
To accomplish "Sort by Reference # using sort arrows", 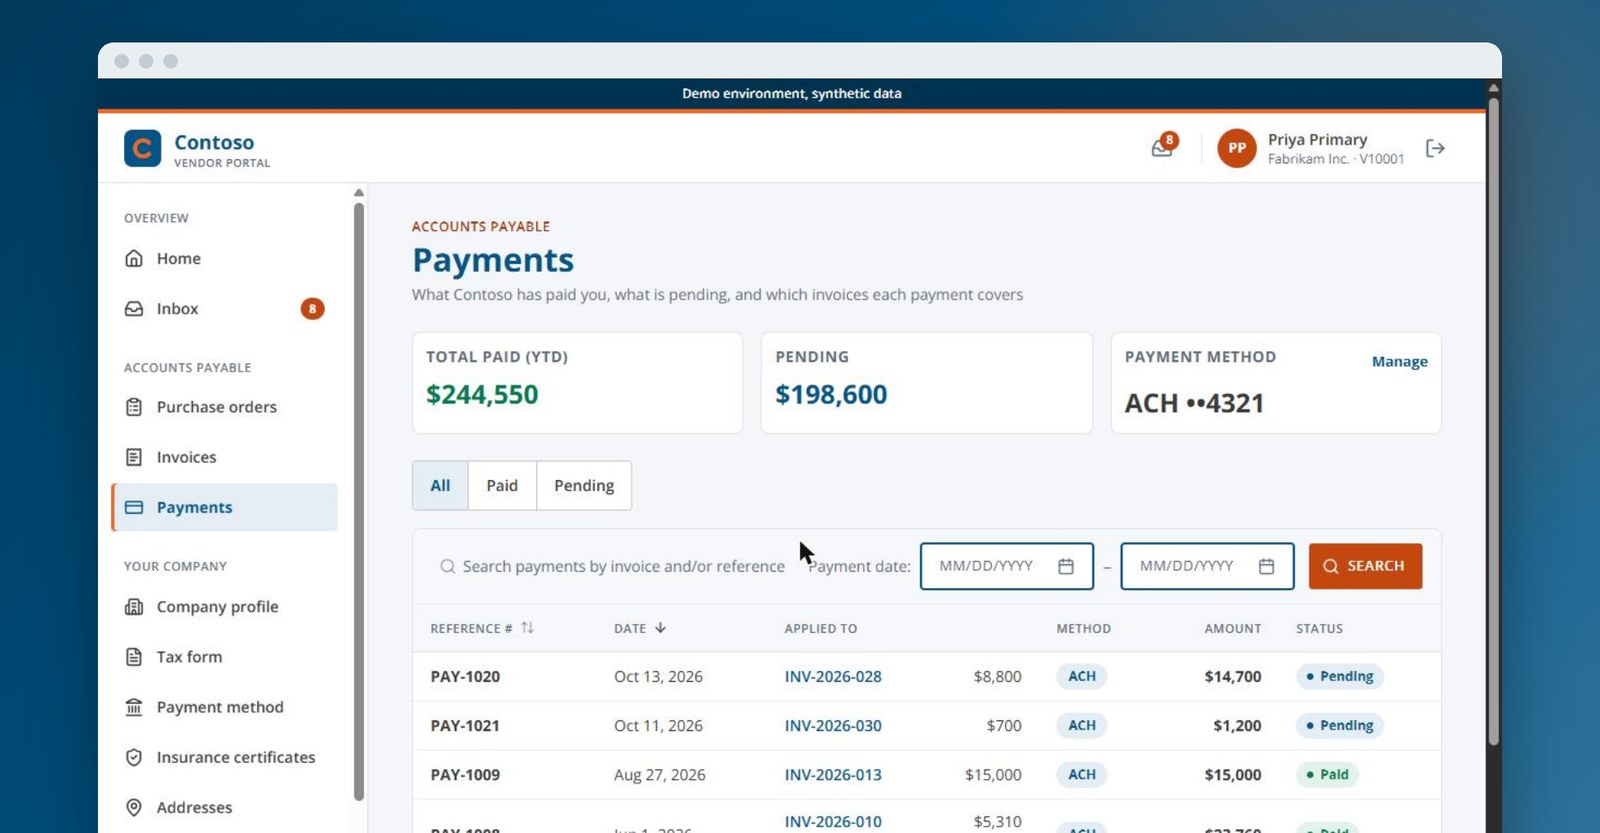I will (x=527, y=628).
